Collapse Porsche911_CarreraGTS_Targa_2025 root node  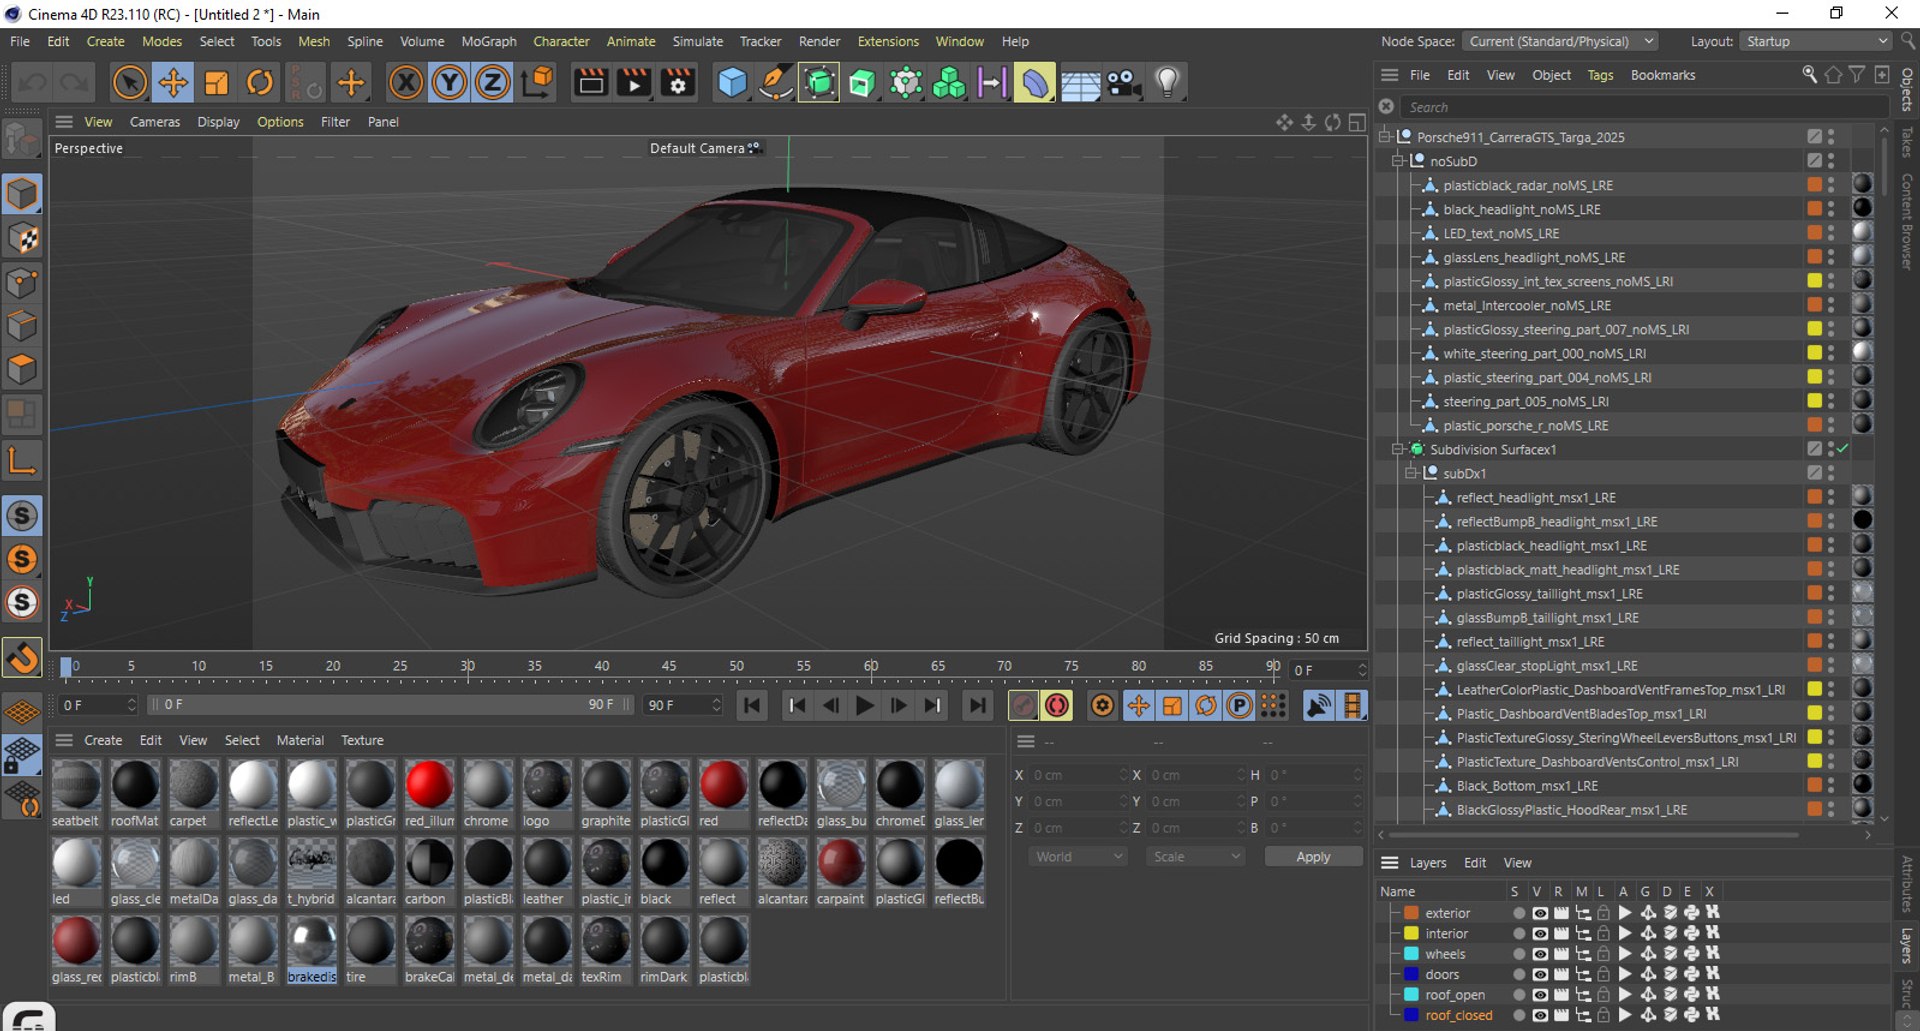(x=1385, y=137)
